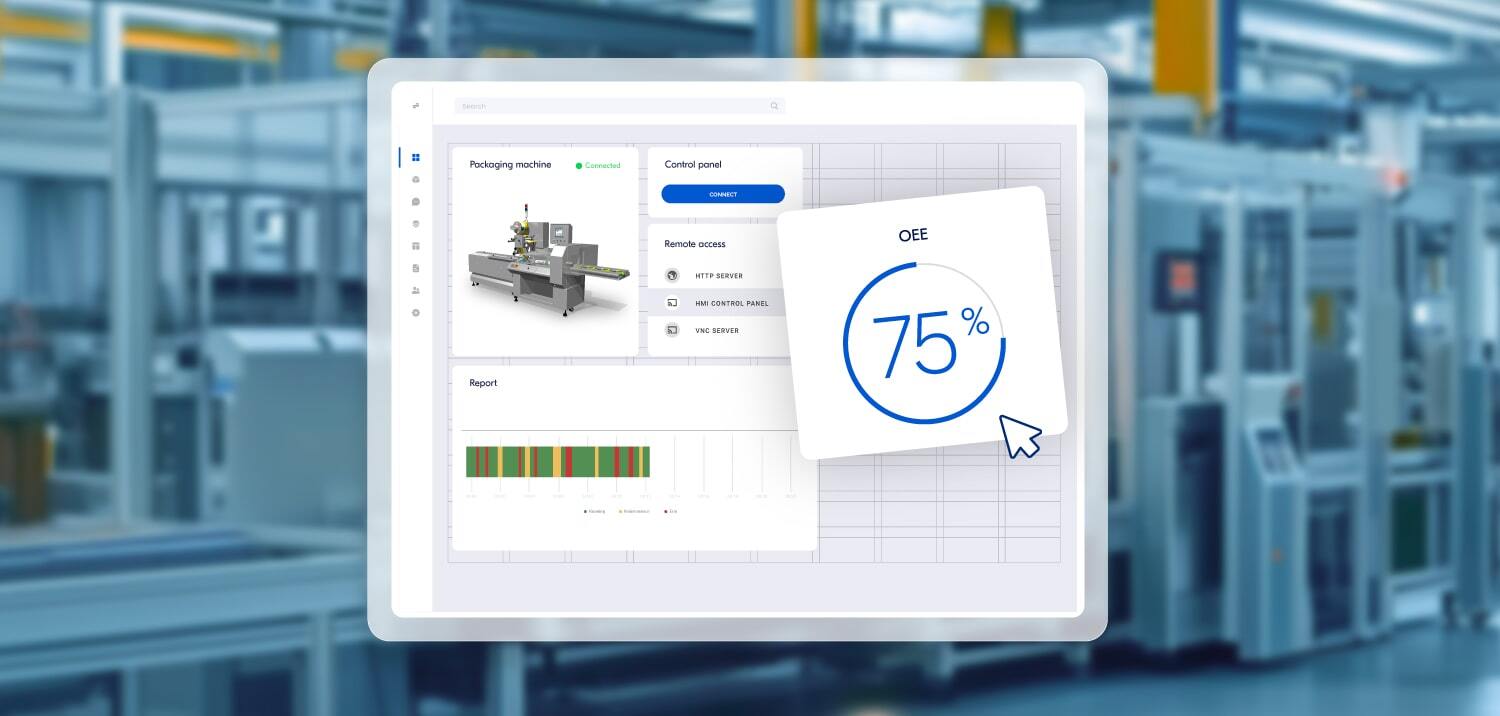Open the users icon in sidebar

(416, 290)
